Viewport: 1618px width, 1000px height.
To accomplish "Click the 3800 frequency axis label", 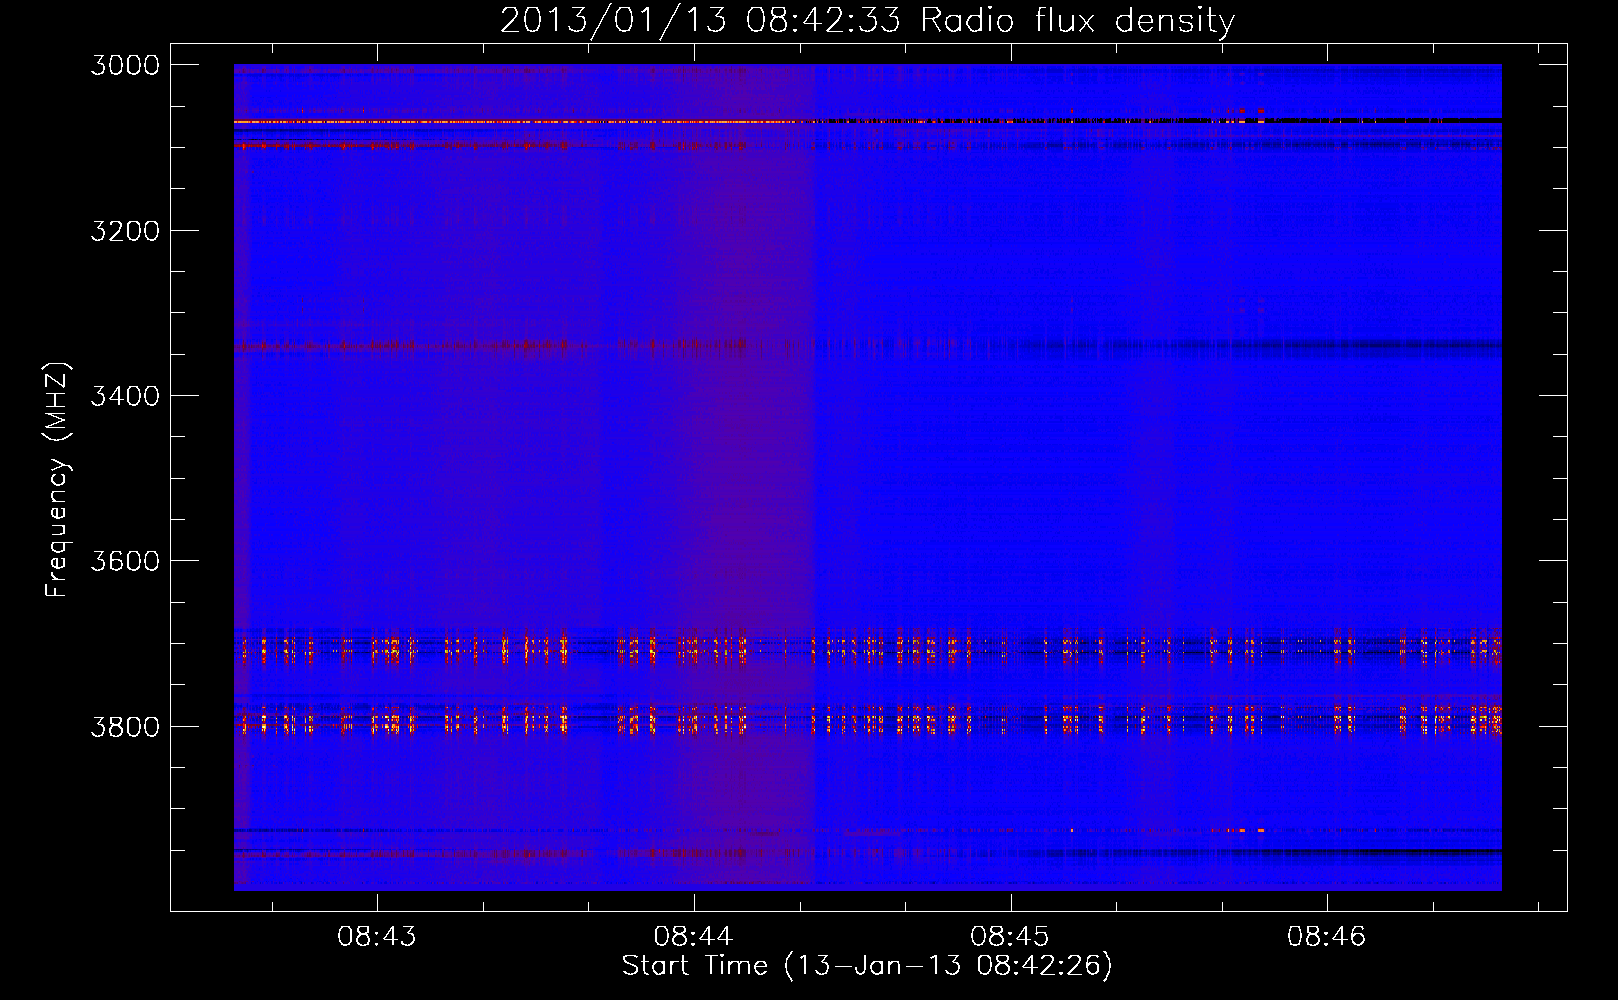I will (x=125, y=726).
